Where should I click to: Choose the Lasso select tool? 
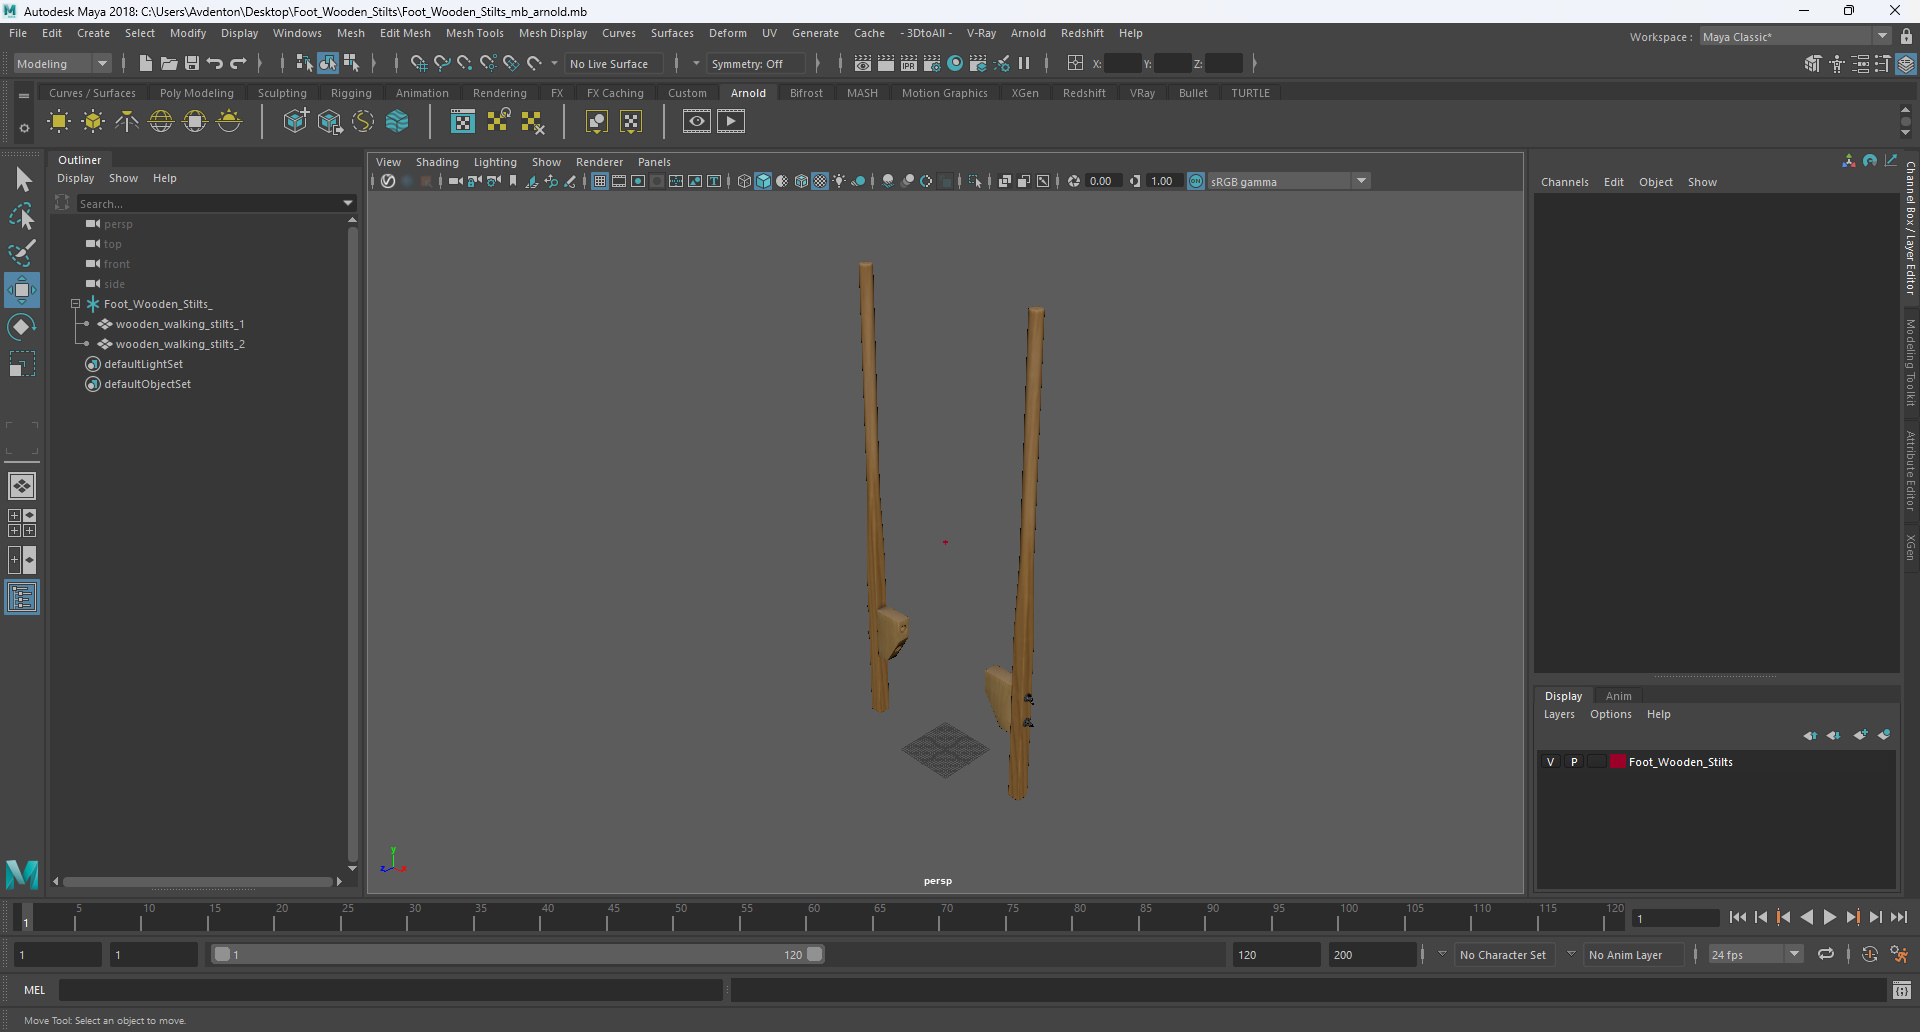click(x=22, y=216)
